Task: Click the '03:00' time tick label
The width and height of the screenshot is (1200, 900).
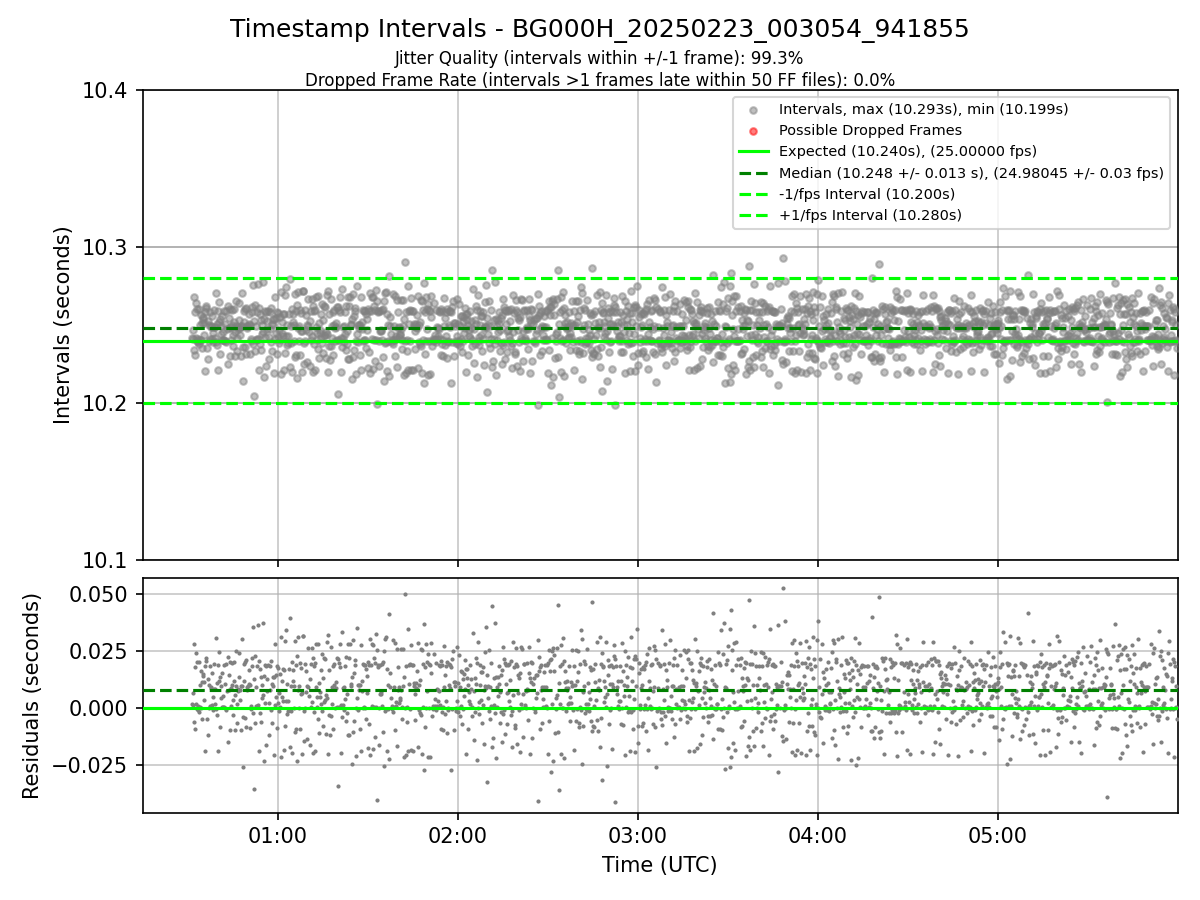Action: click(x=638, y=835)
